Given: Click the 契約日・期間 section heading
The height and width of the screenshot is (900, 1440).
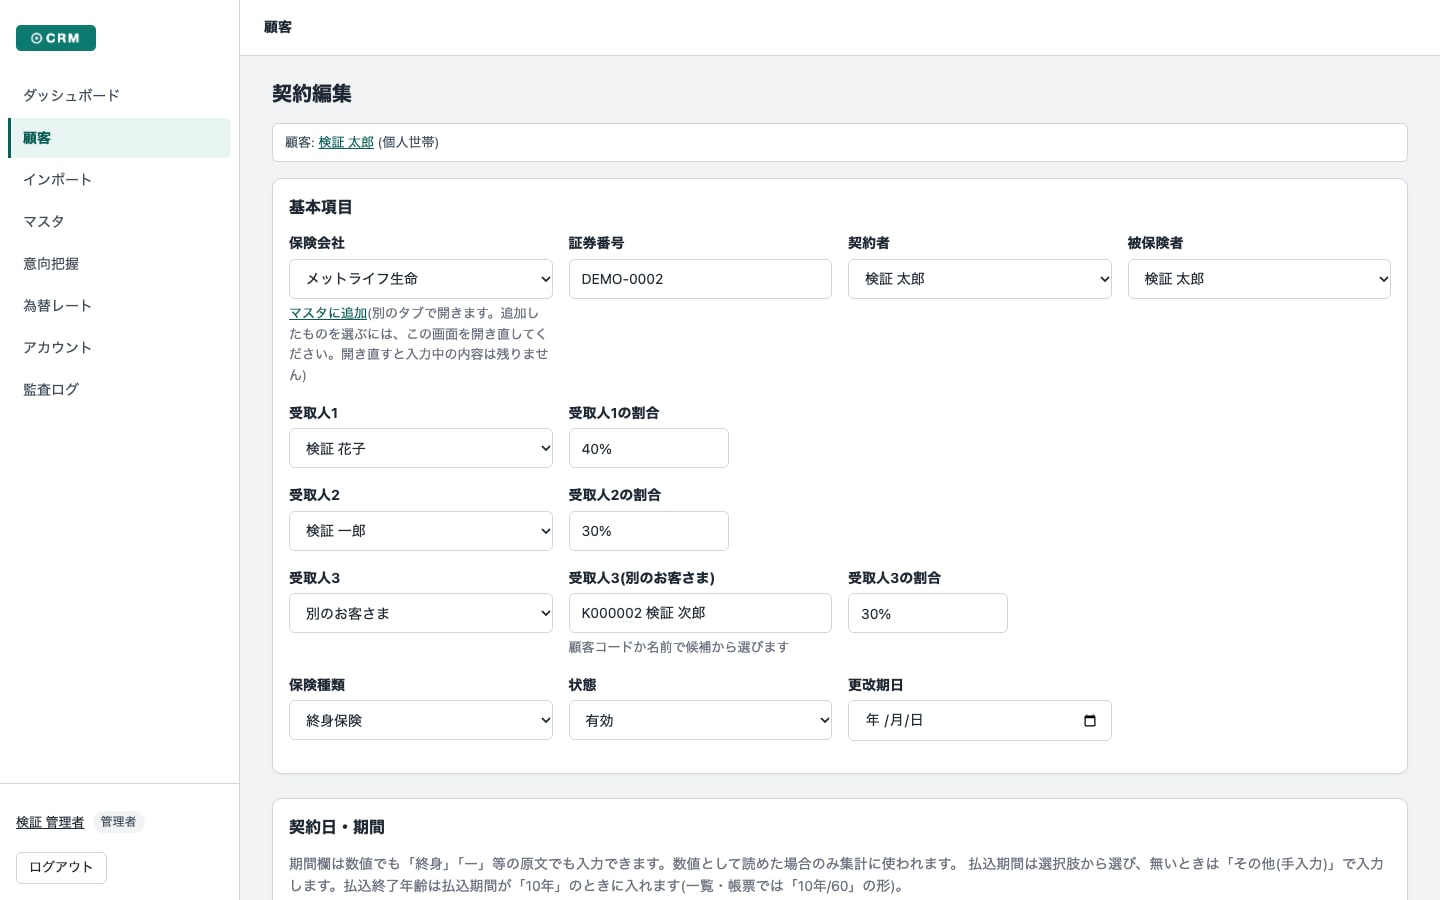Looking at the screenshot, I should tap(337, 827).
